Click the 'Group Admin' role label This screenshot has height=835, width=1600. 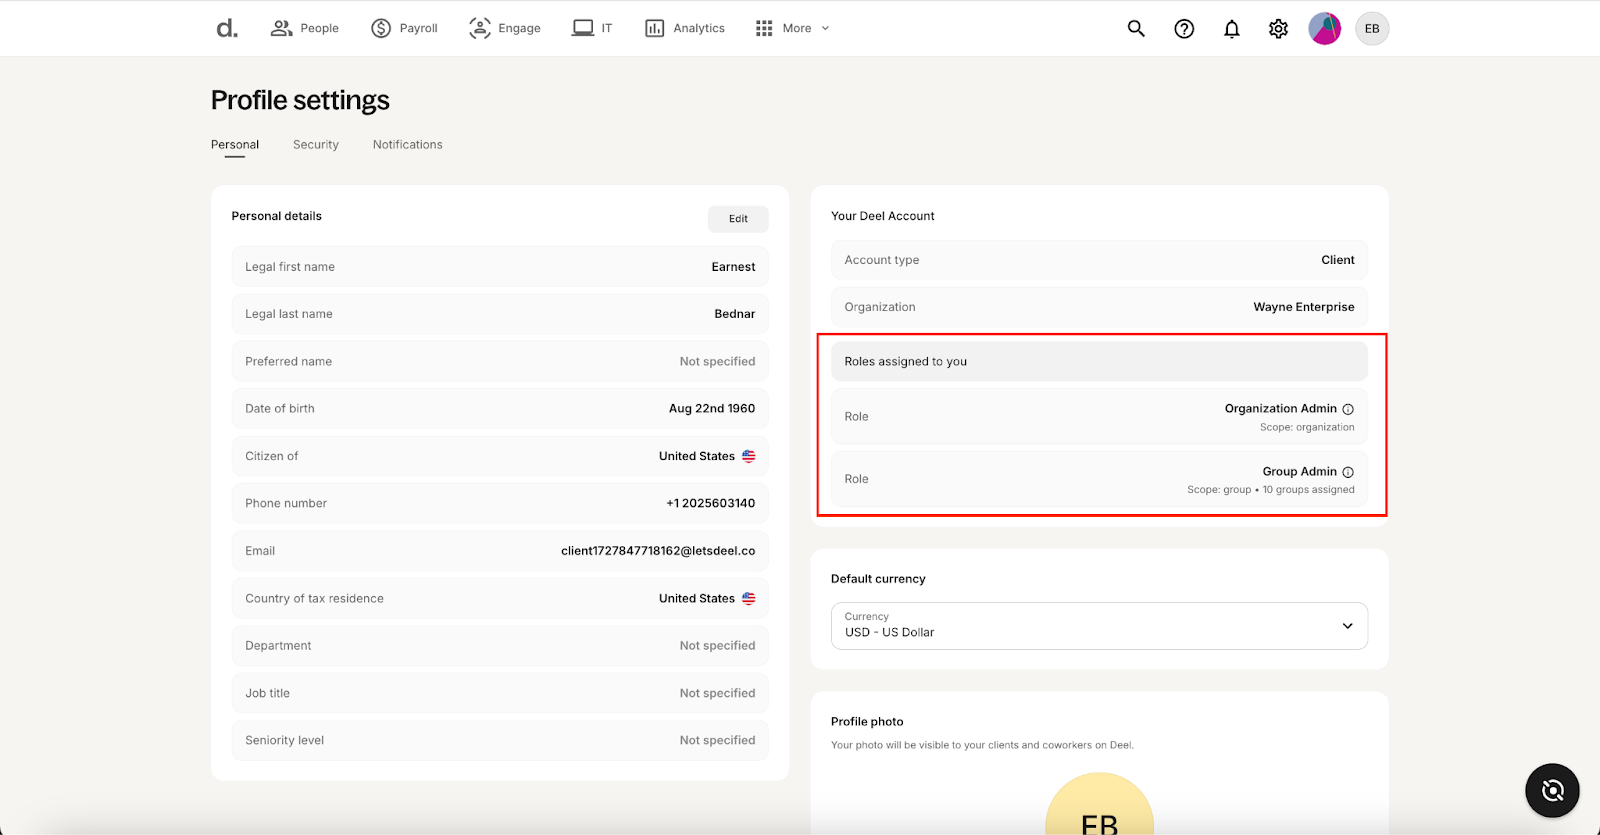[x=1299, y=472]
